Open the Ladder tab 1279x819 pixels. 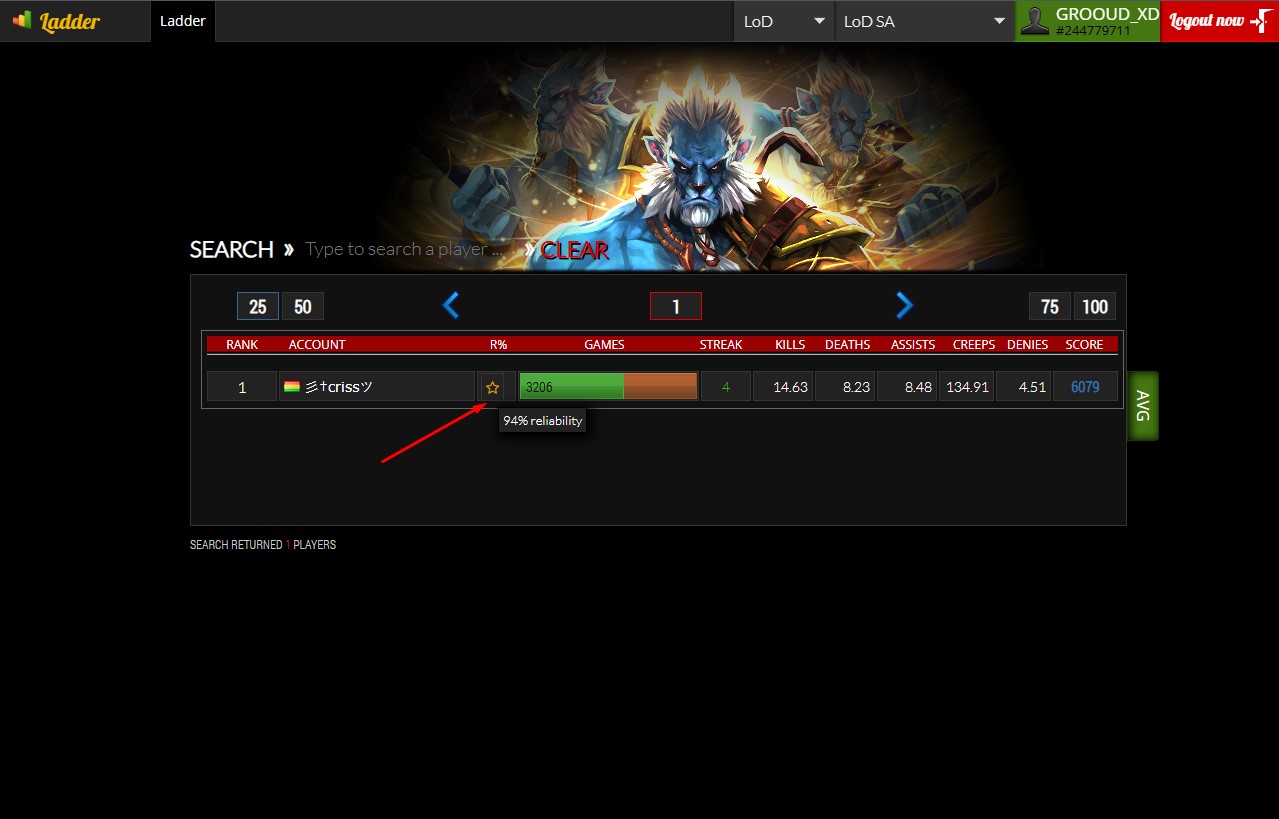click(182, 21)
